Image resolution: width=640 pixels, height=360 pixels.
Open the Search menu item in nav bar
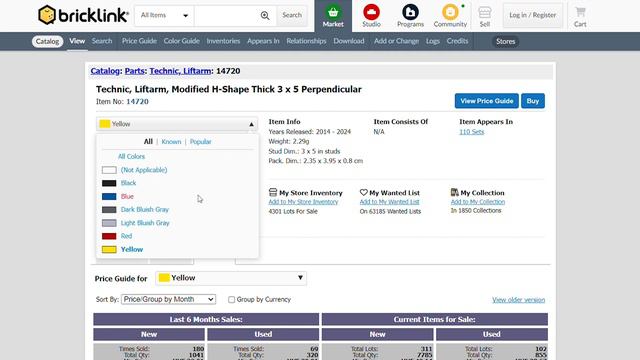102,41
